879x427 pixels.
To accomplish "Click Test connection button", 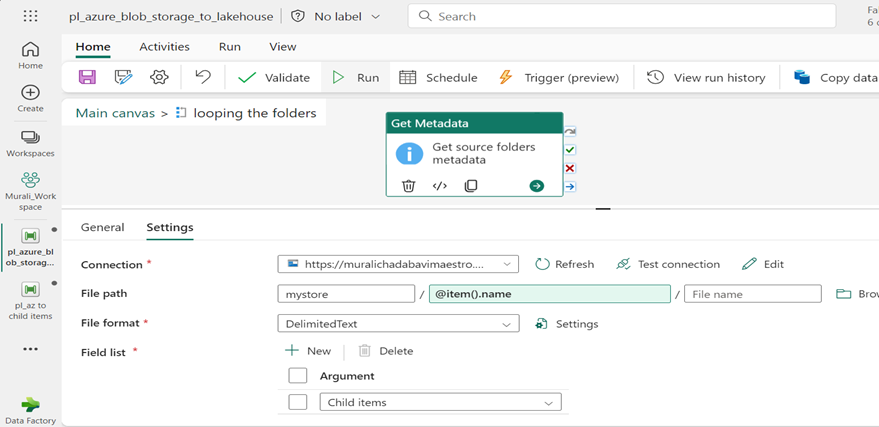I will point(667,264).
